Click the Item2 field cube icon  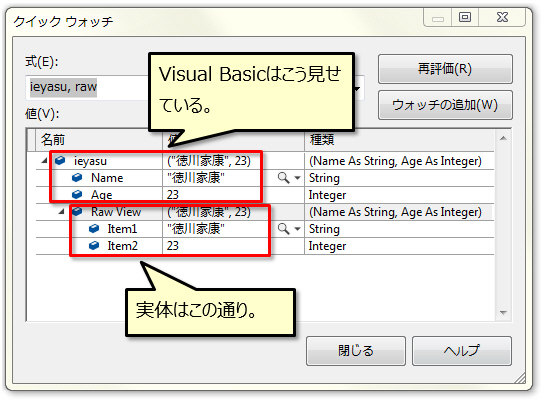(94, 245)
